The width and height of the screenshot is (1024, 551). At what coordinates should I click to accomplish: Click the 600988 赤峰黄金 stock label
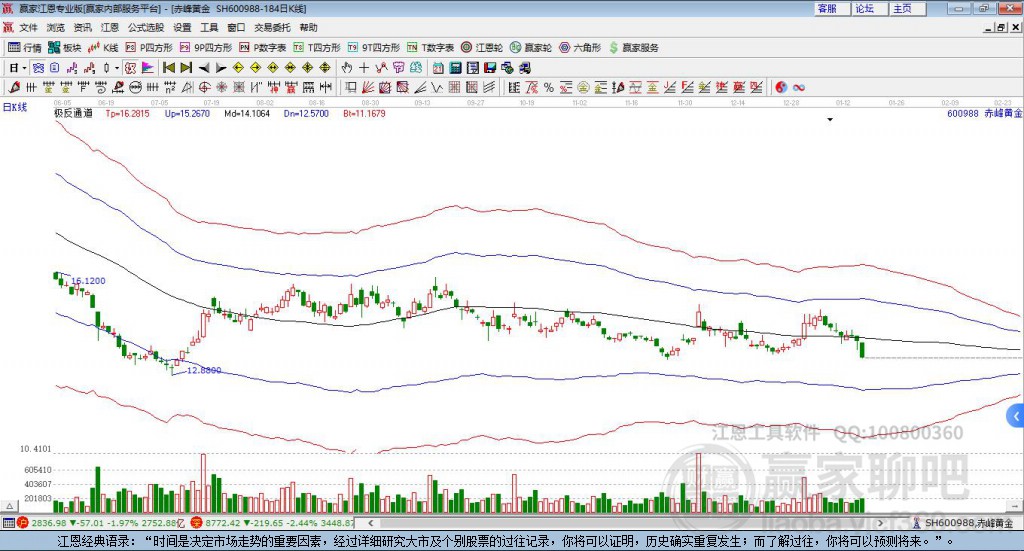pos(984,113)
